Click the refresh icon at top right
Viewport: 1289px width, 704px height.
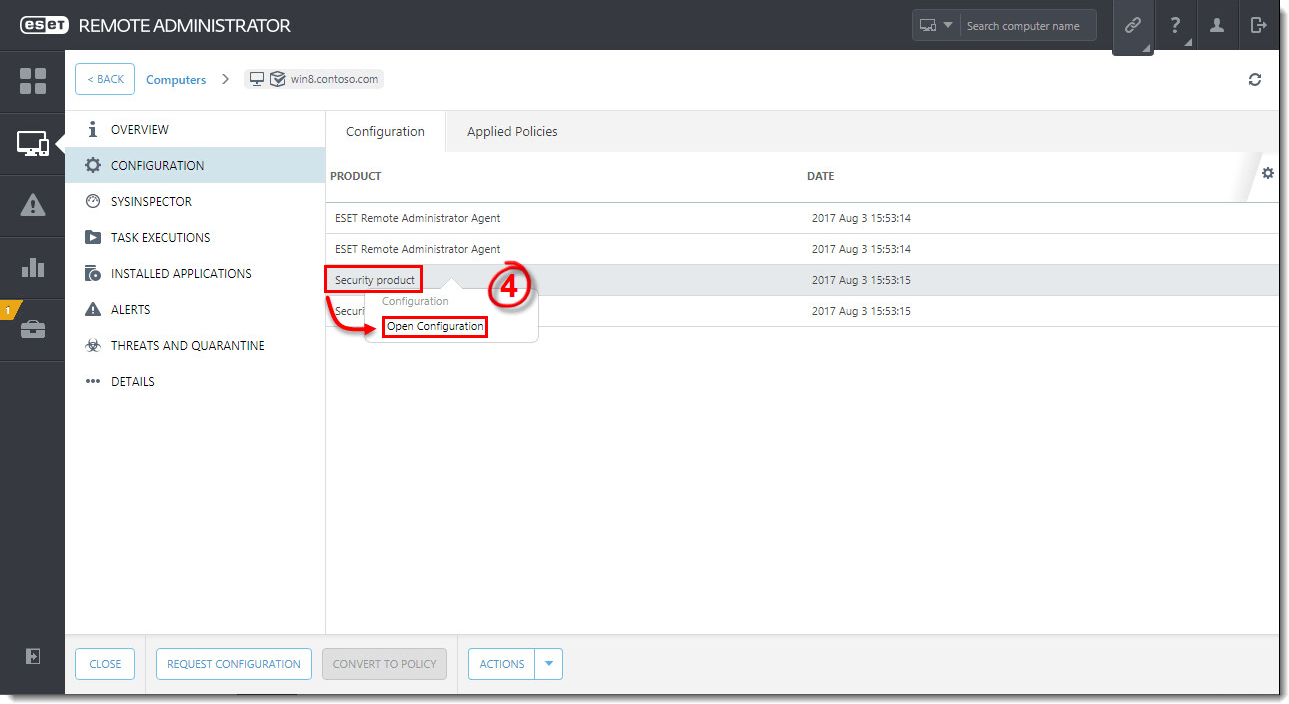pos(1254,80)
